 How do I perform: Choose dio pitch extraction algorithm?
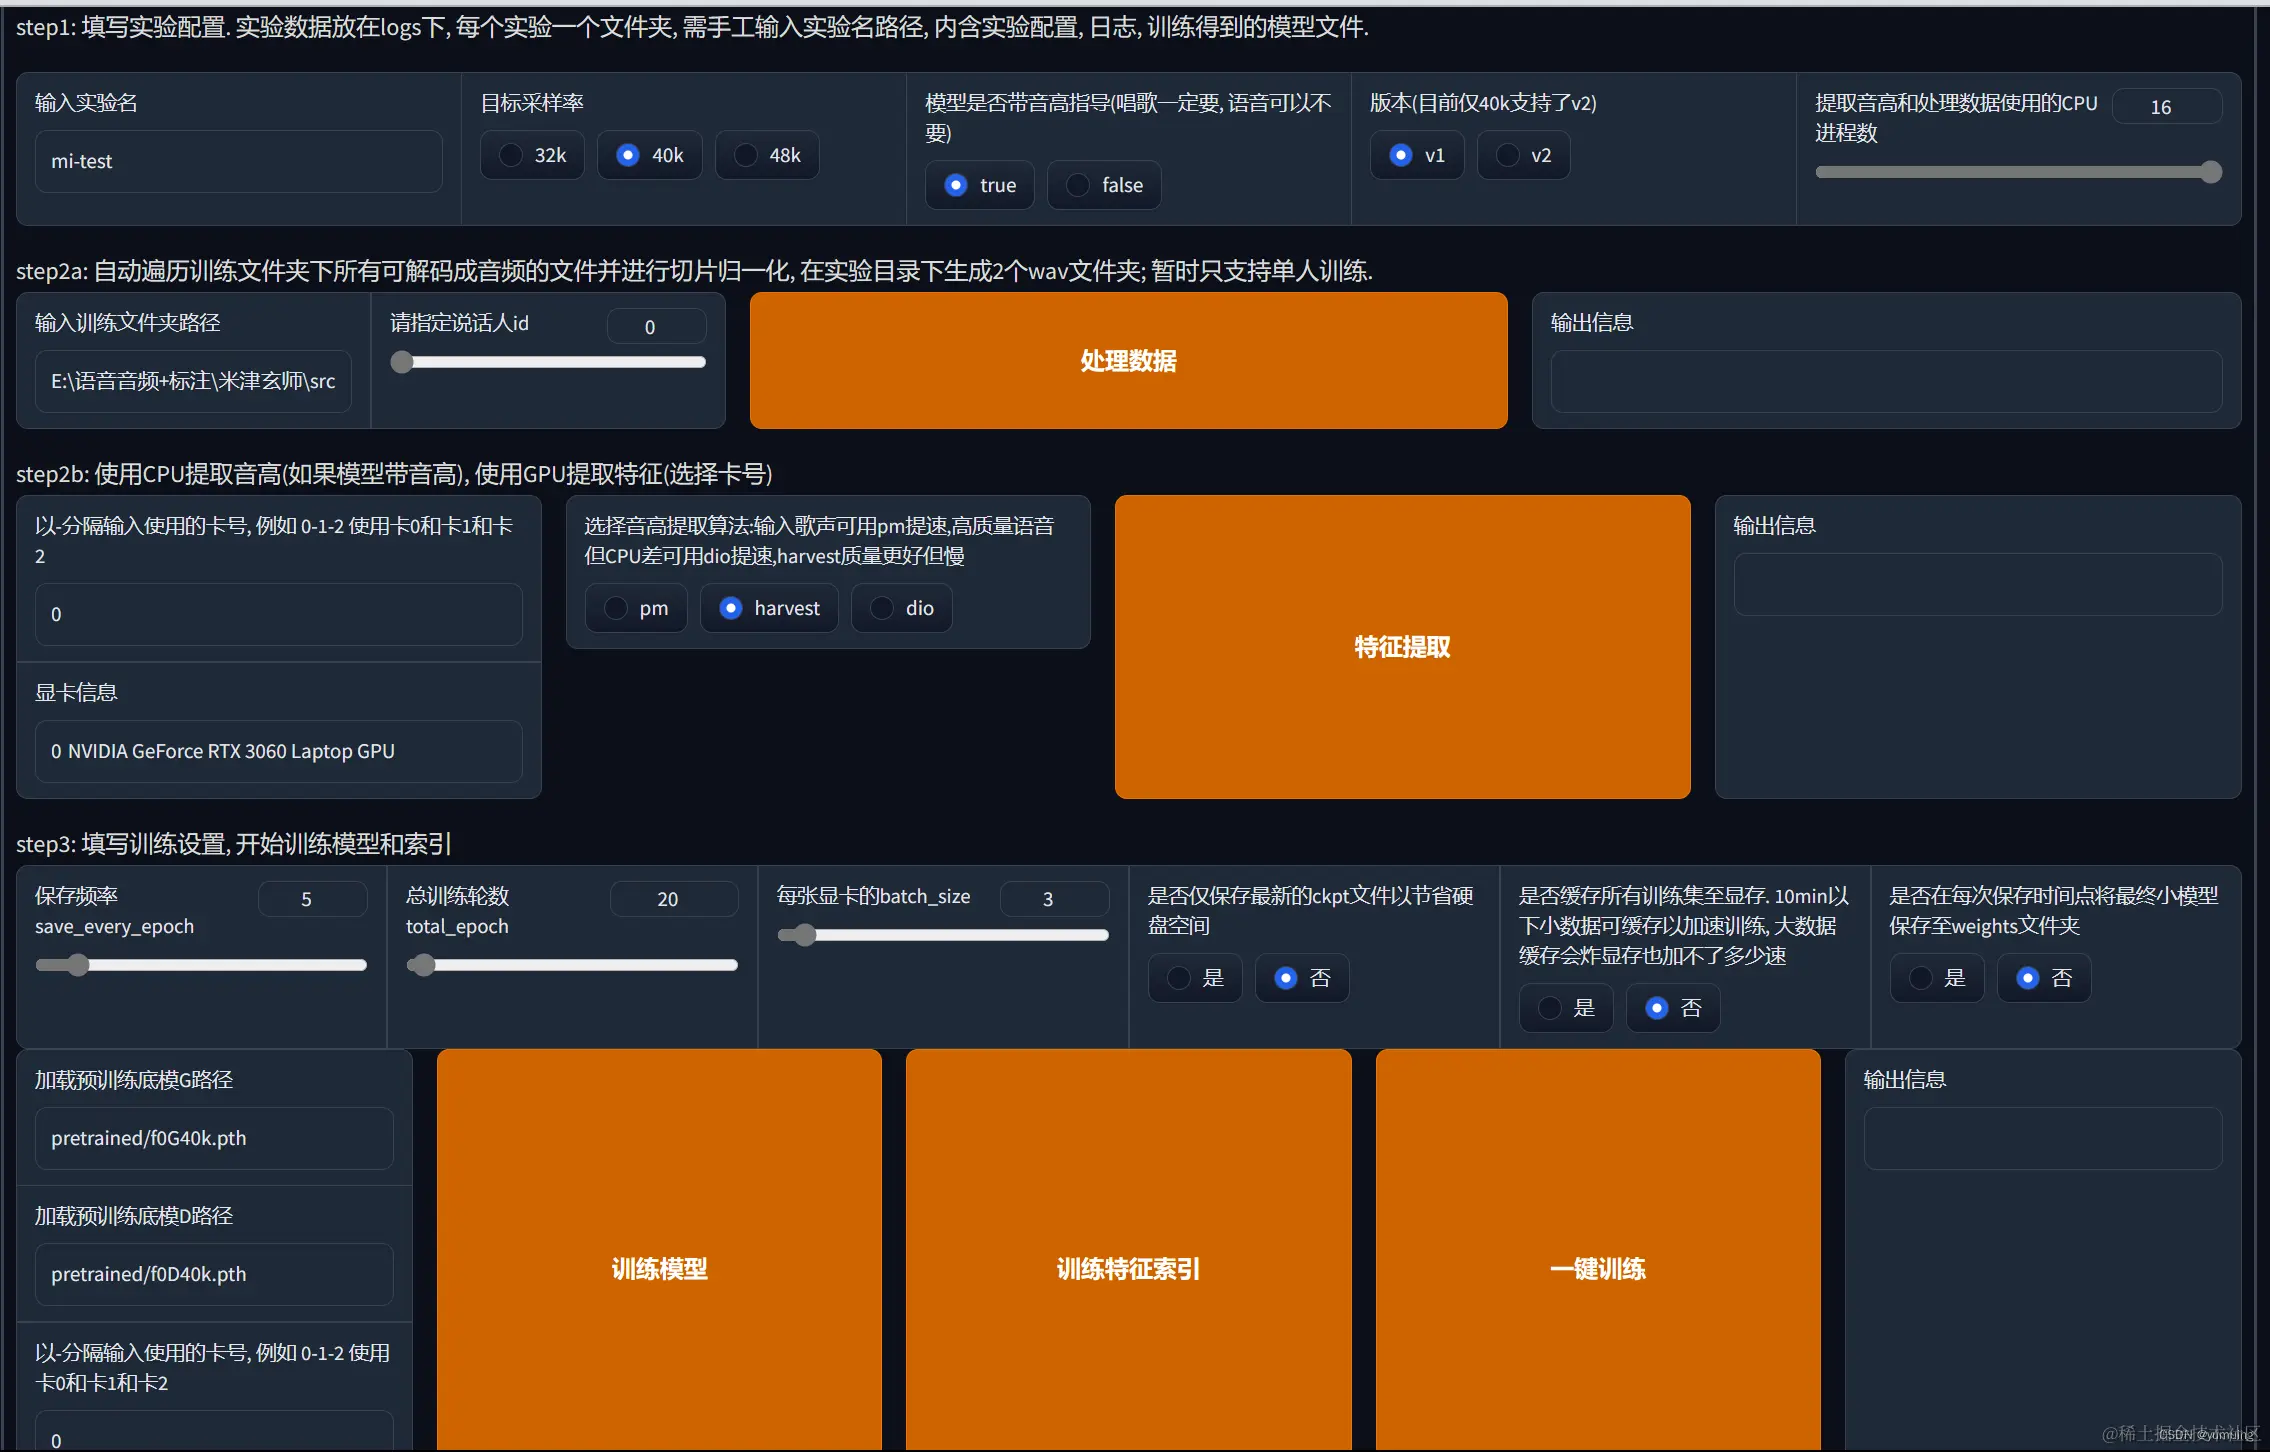click(x=881, y=608)
